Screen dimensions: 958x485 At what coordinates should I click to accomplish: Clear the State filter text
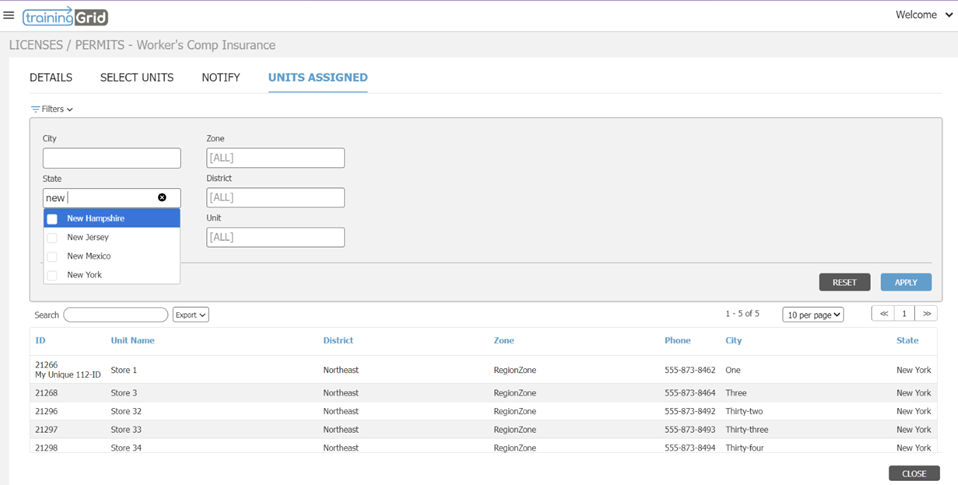[162, 198]
